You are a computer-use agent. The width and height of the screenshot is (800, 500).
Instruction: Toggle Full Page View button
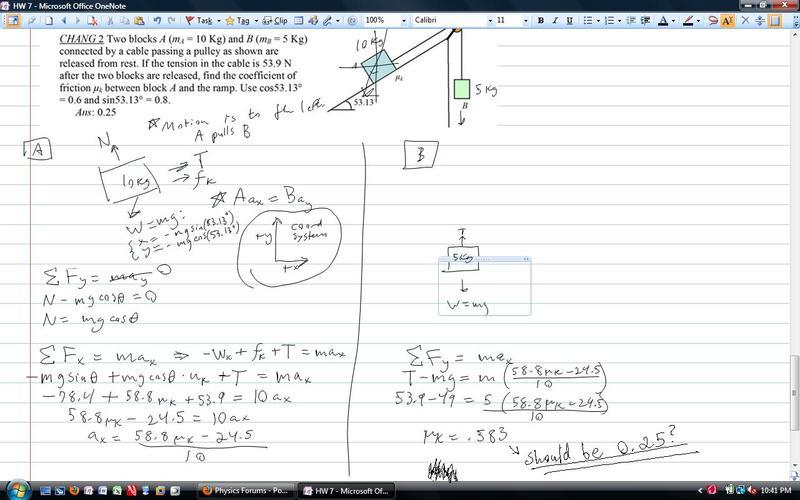tap(13, 20)
